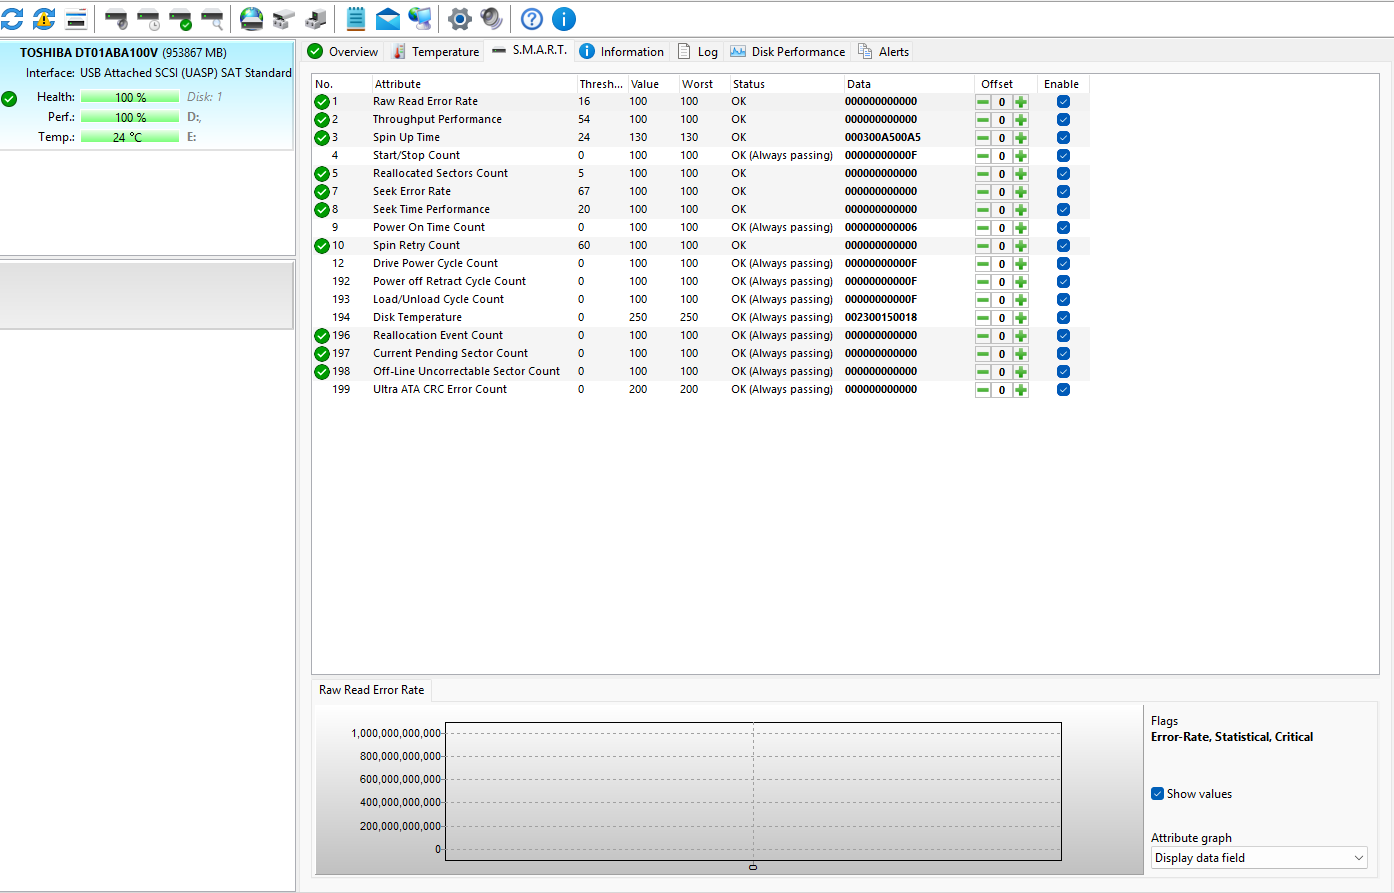Toggle Enable checkbox for Load/Unload Cycle Count

(x=1063, y=300)
